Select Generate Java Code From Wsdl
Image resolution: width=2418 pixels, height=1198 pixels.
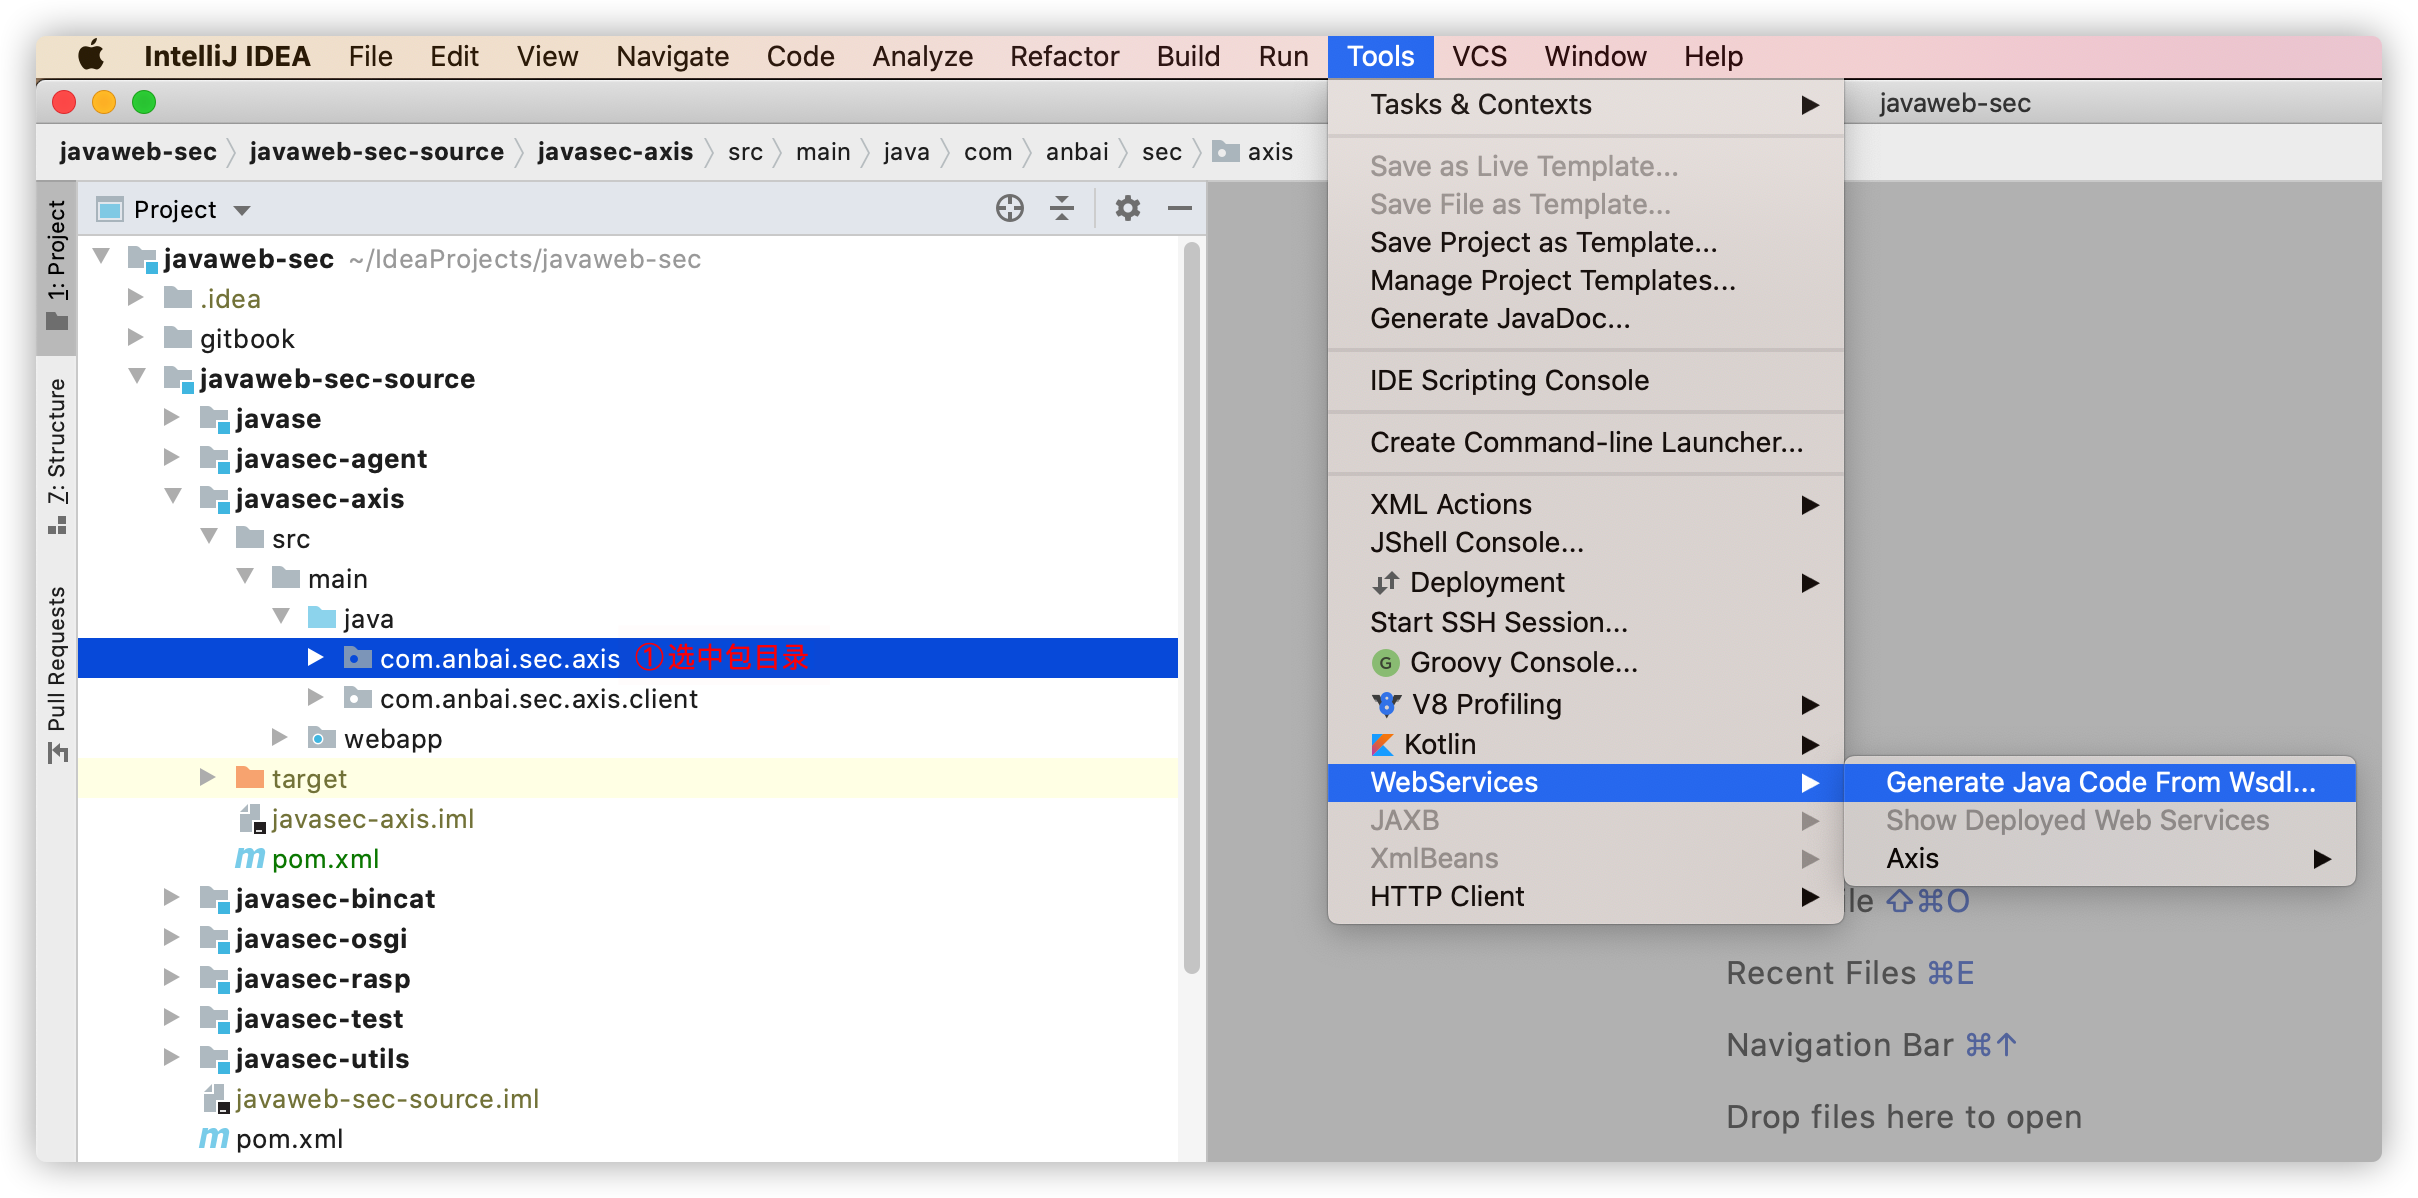coord(2100,782)
